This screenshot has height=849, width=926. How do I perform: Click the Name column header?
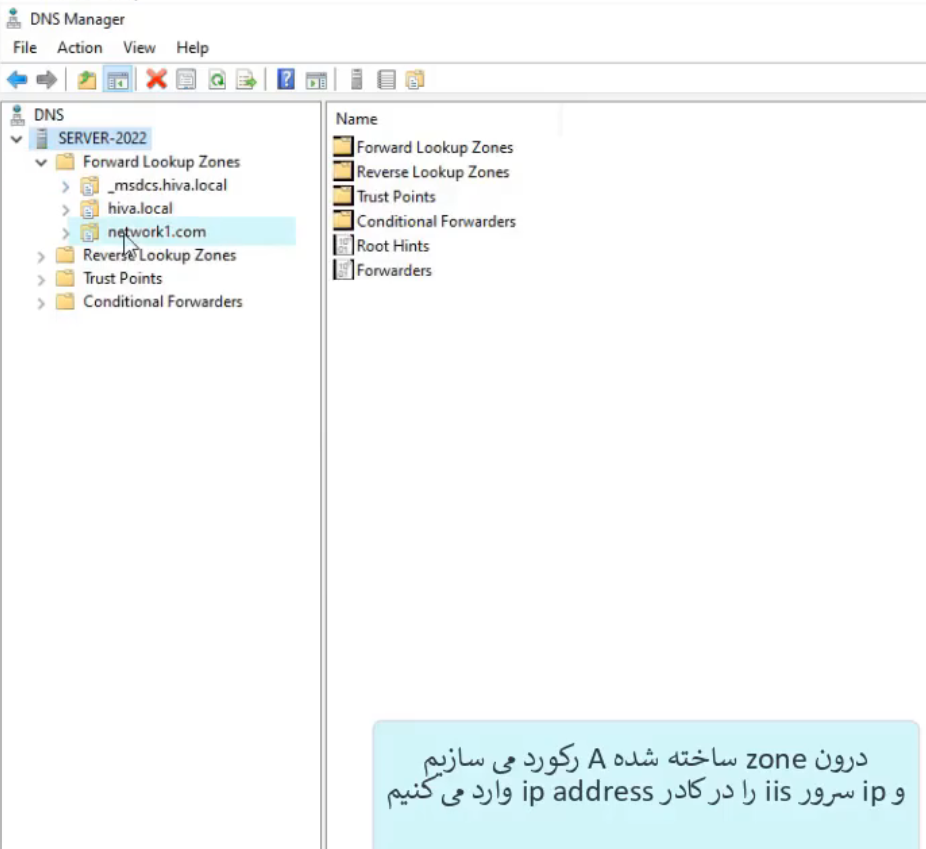pyautogui.click(x=356, y=119)
